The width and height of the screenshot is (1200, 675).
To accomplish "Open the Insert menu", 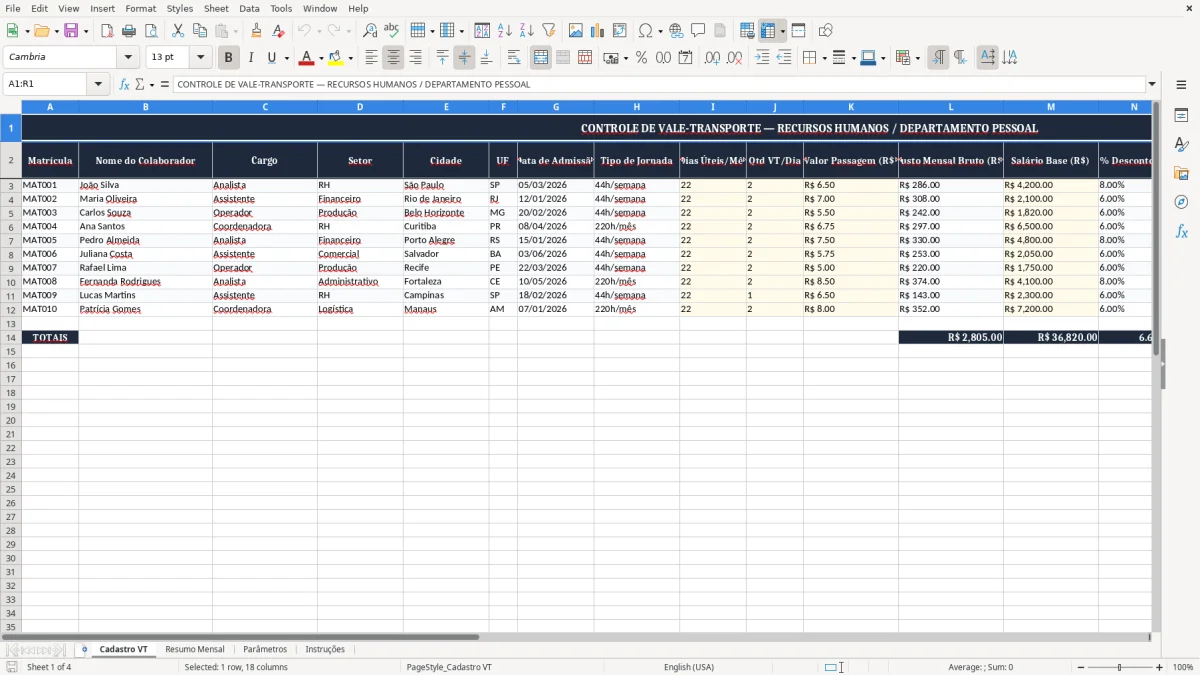I will 102,8.
